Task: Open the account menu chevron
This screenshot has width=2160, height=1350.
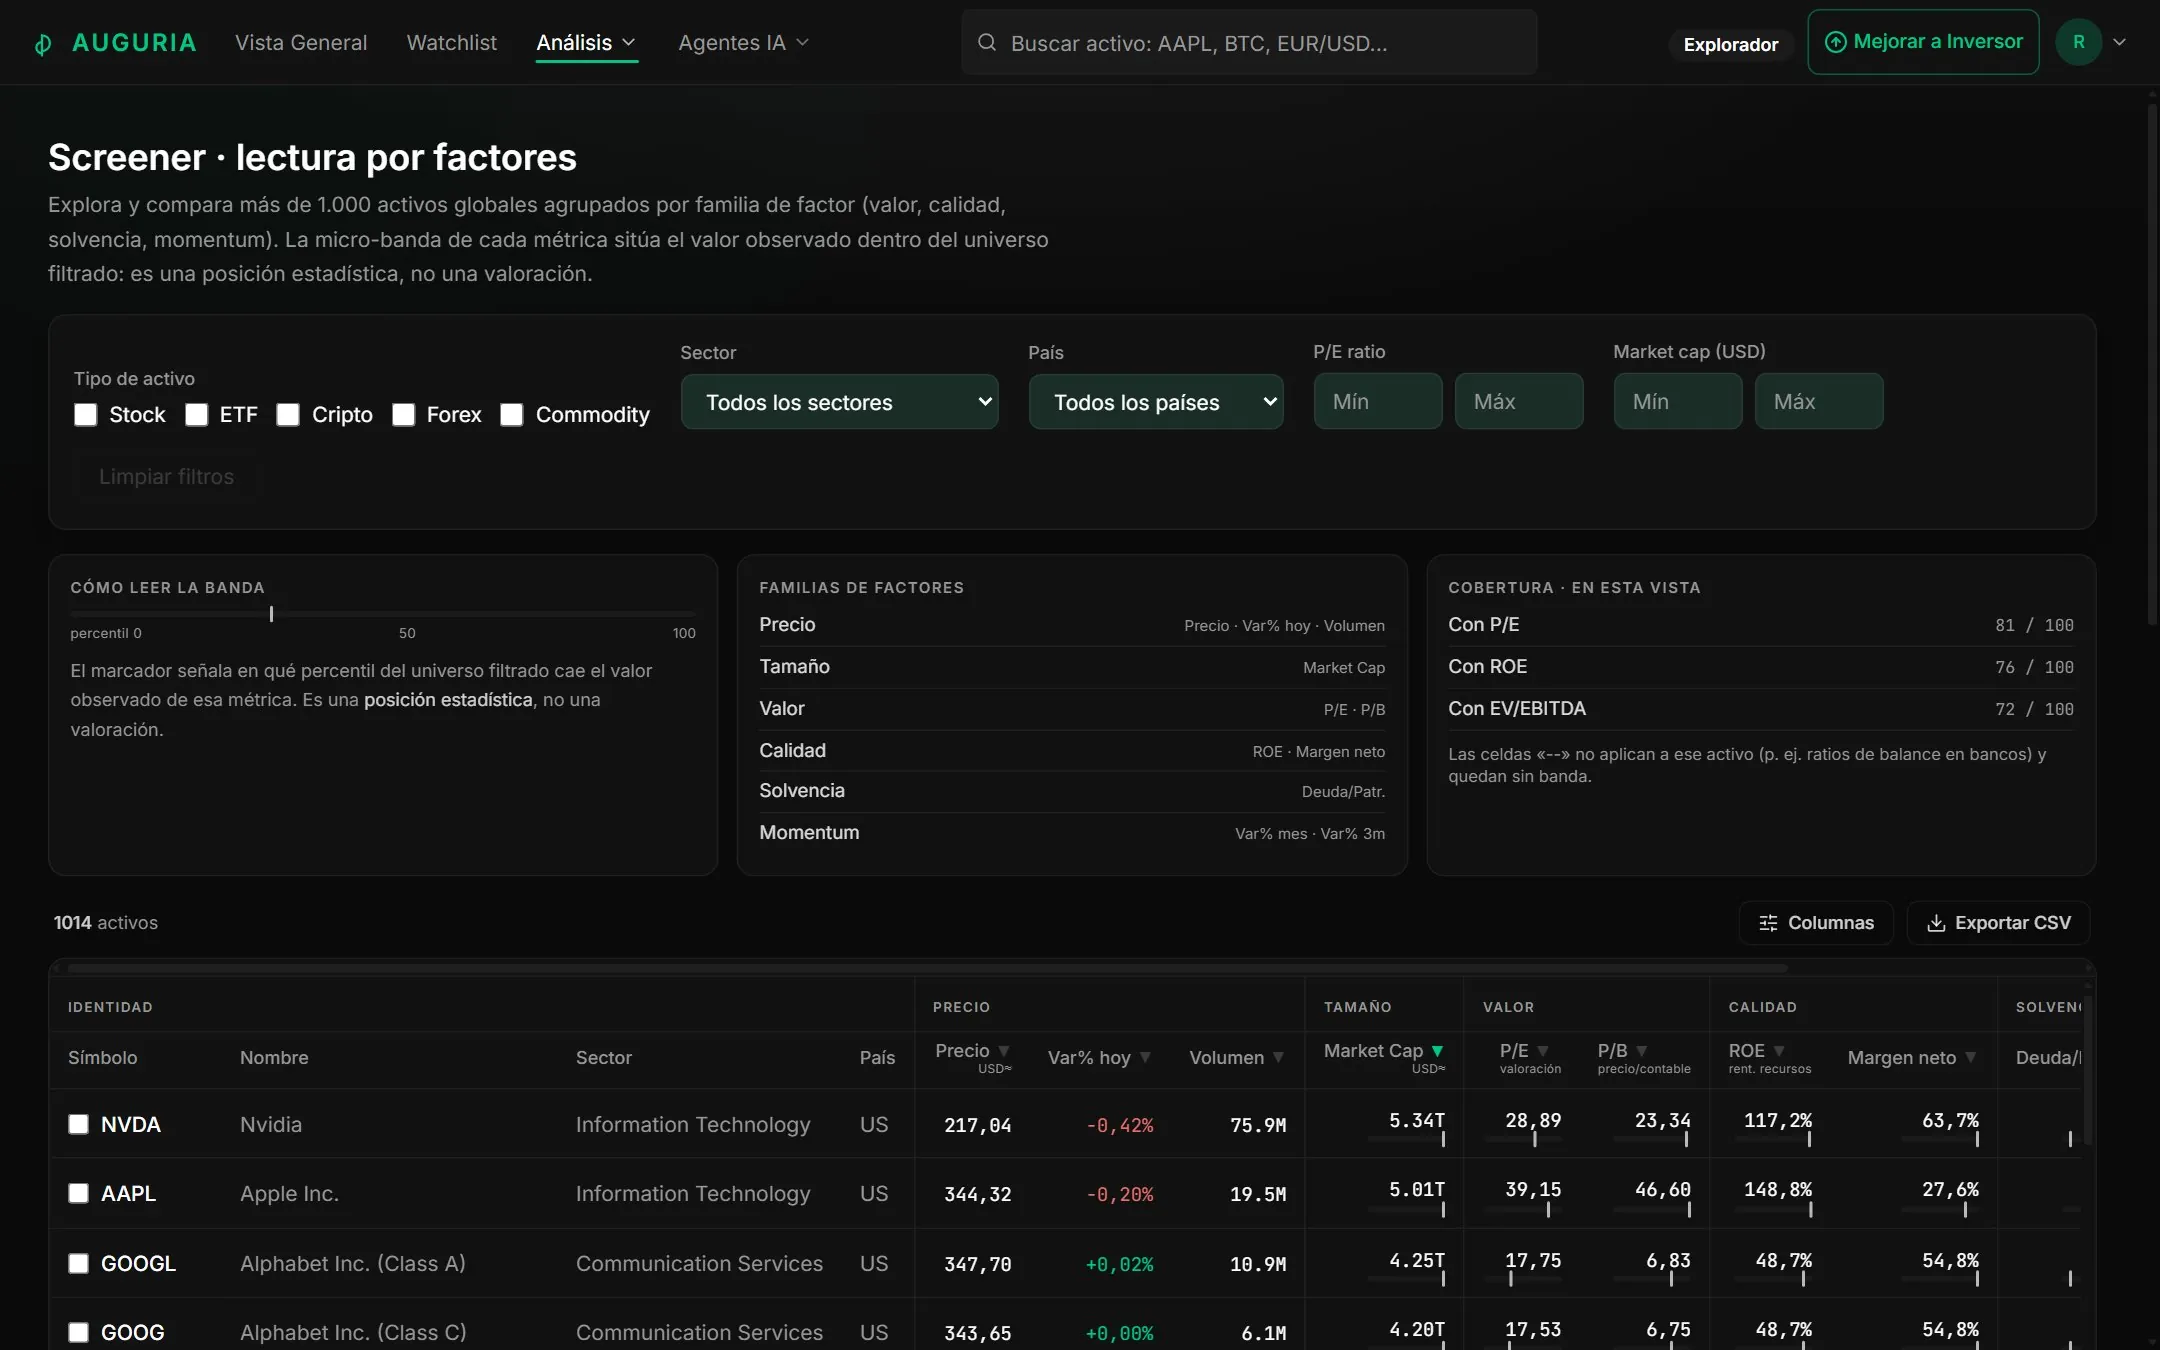Action: point(2119,42)
